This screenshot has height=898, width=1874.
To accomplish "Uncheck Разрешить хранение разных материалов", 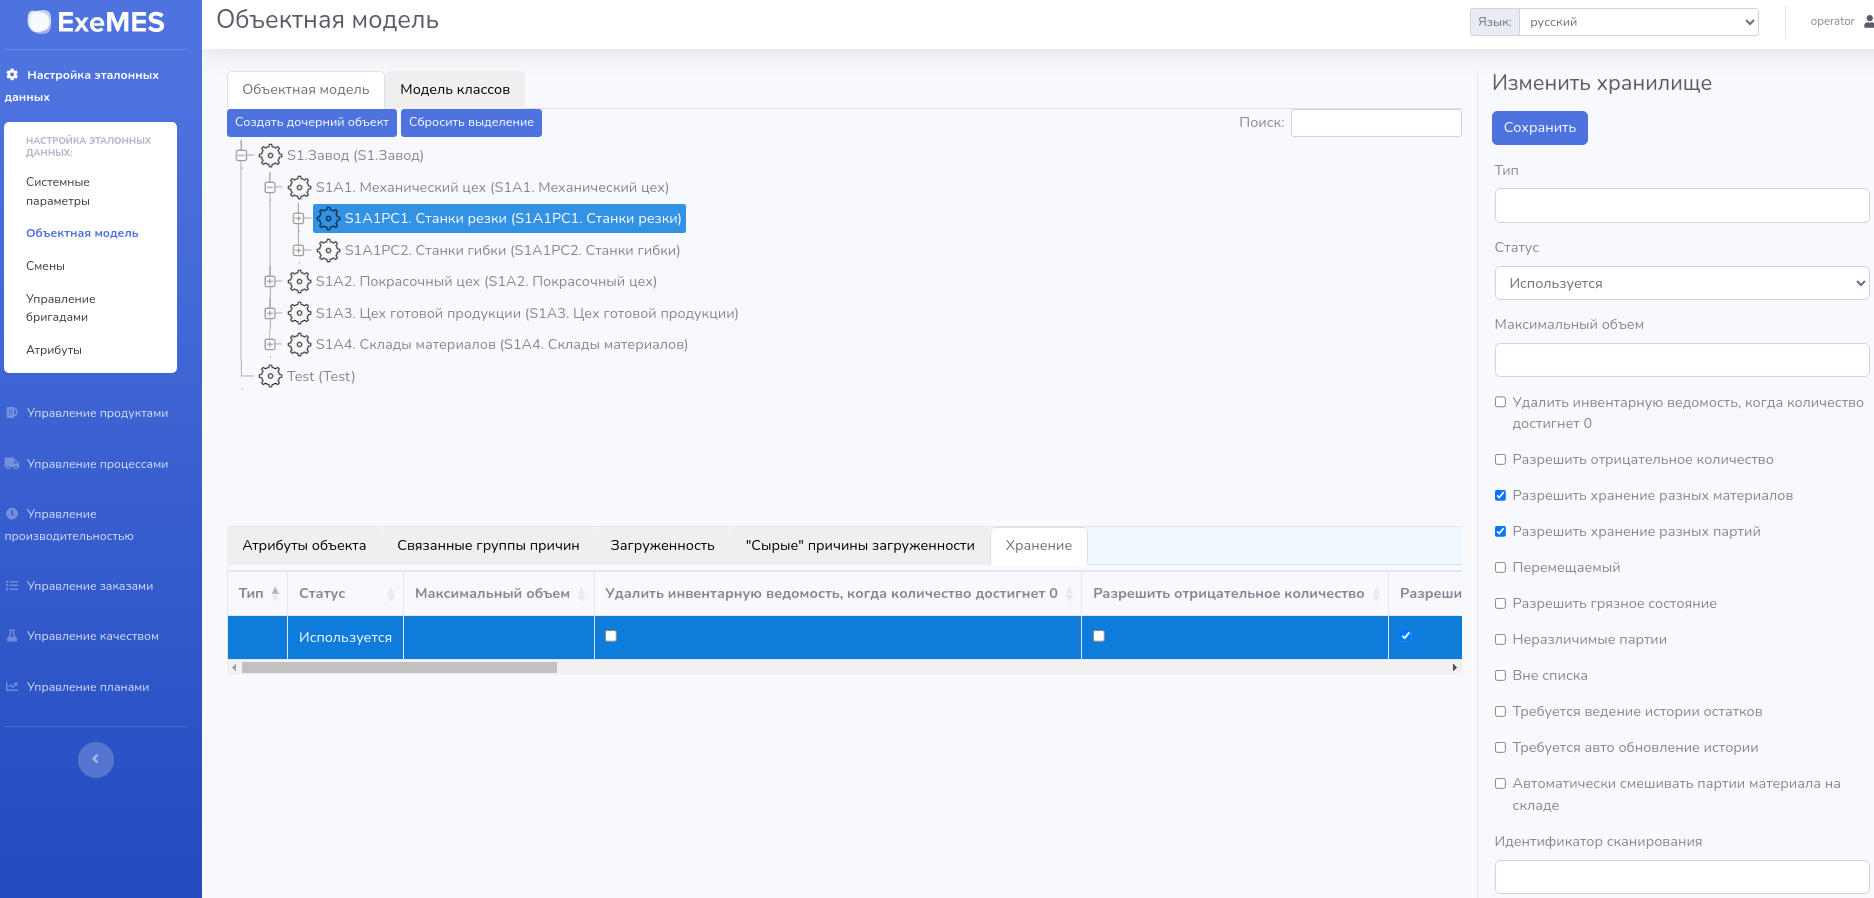I will (1500, 496).
